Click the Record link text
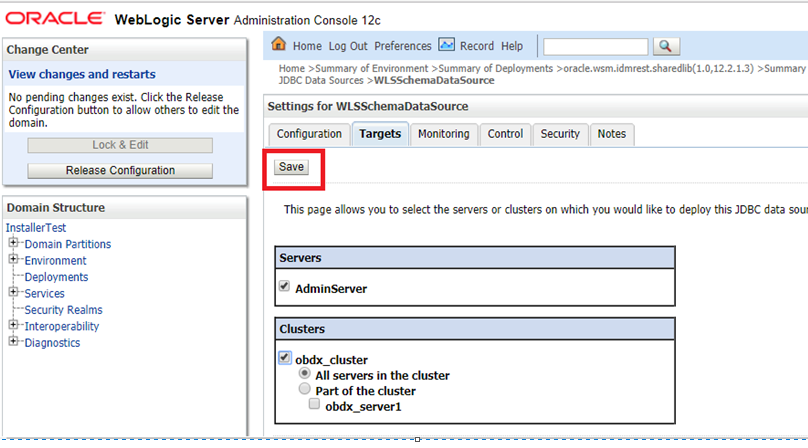808x448 pixels. (477, 46)
